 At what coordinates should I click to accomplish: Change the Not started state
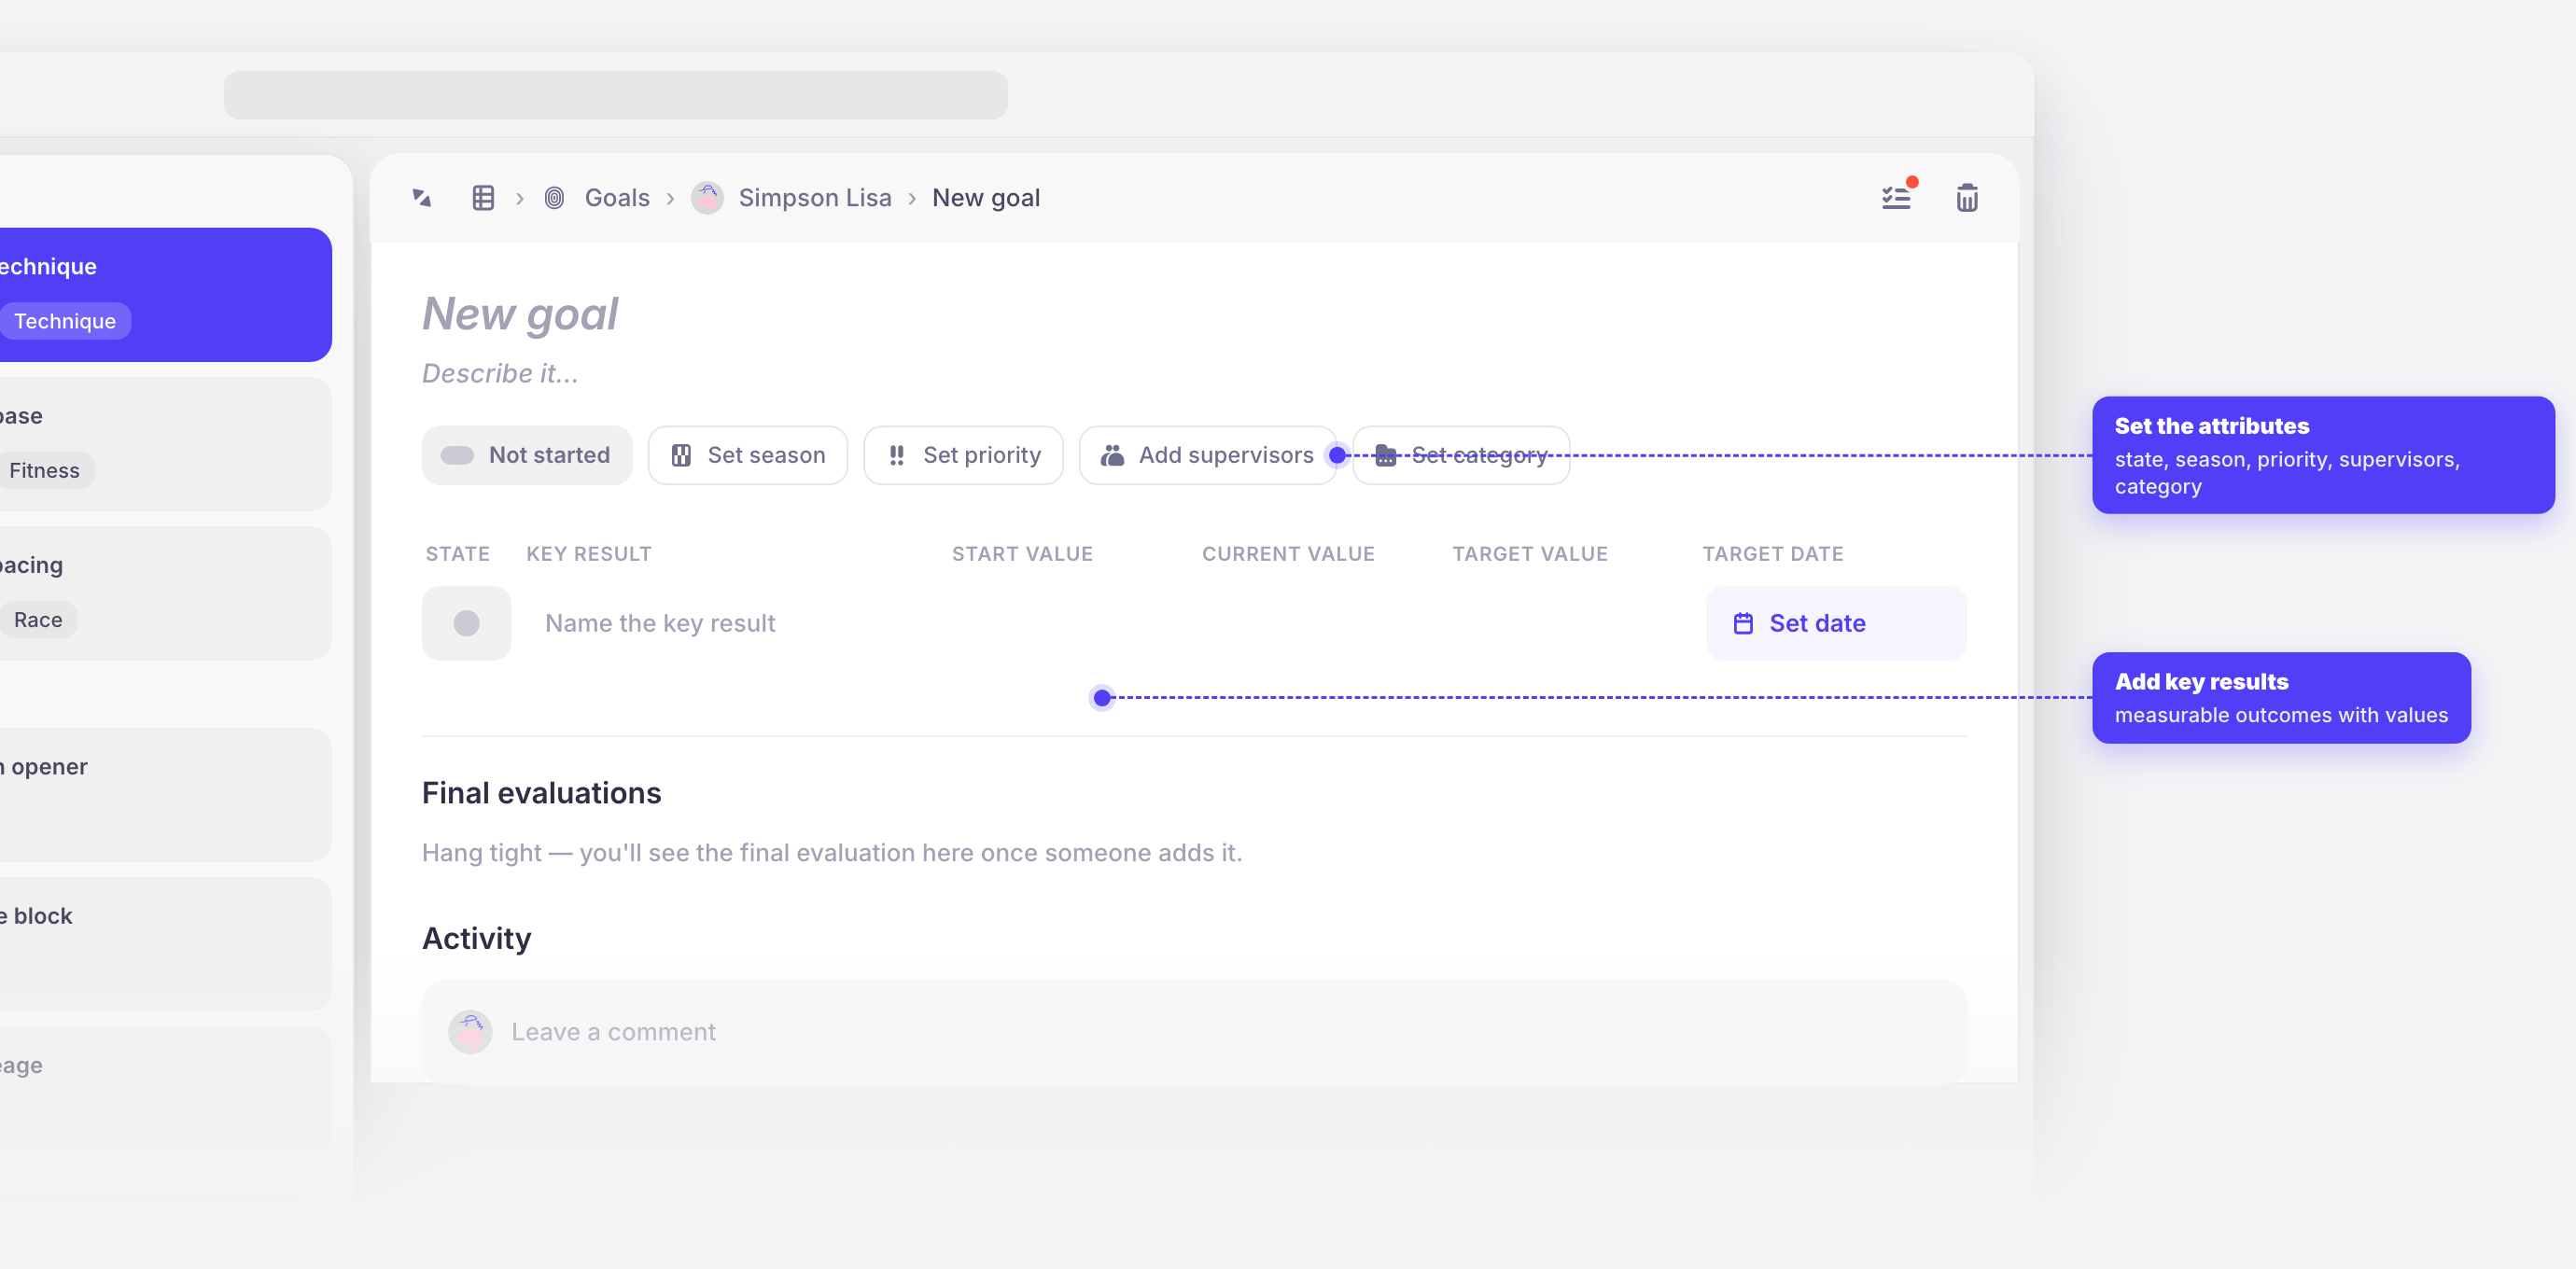(527, 455)
